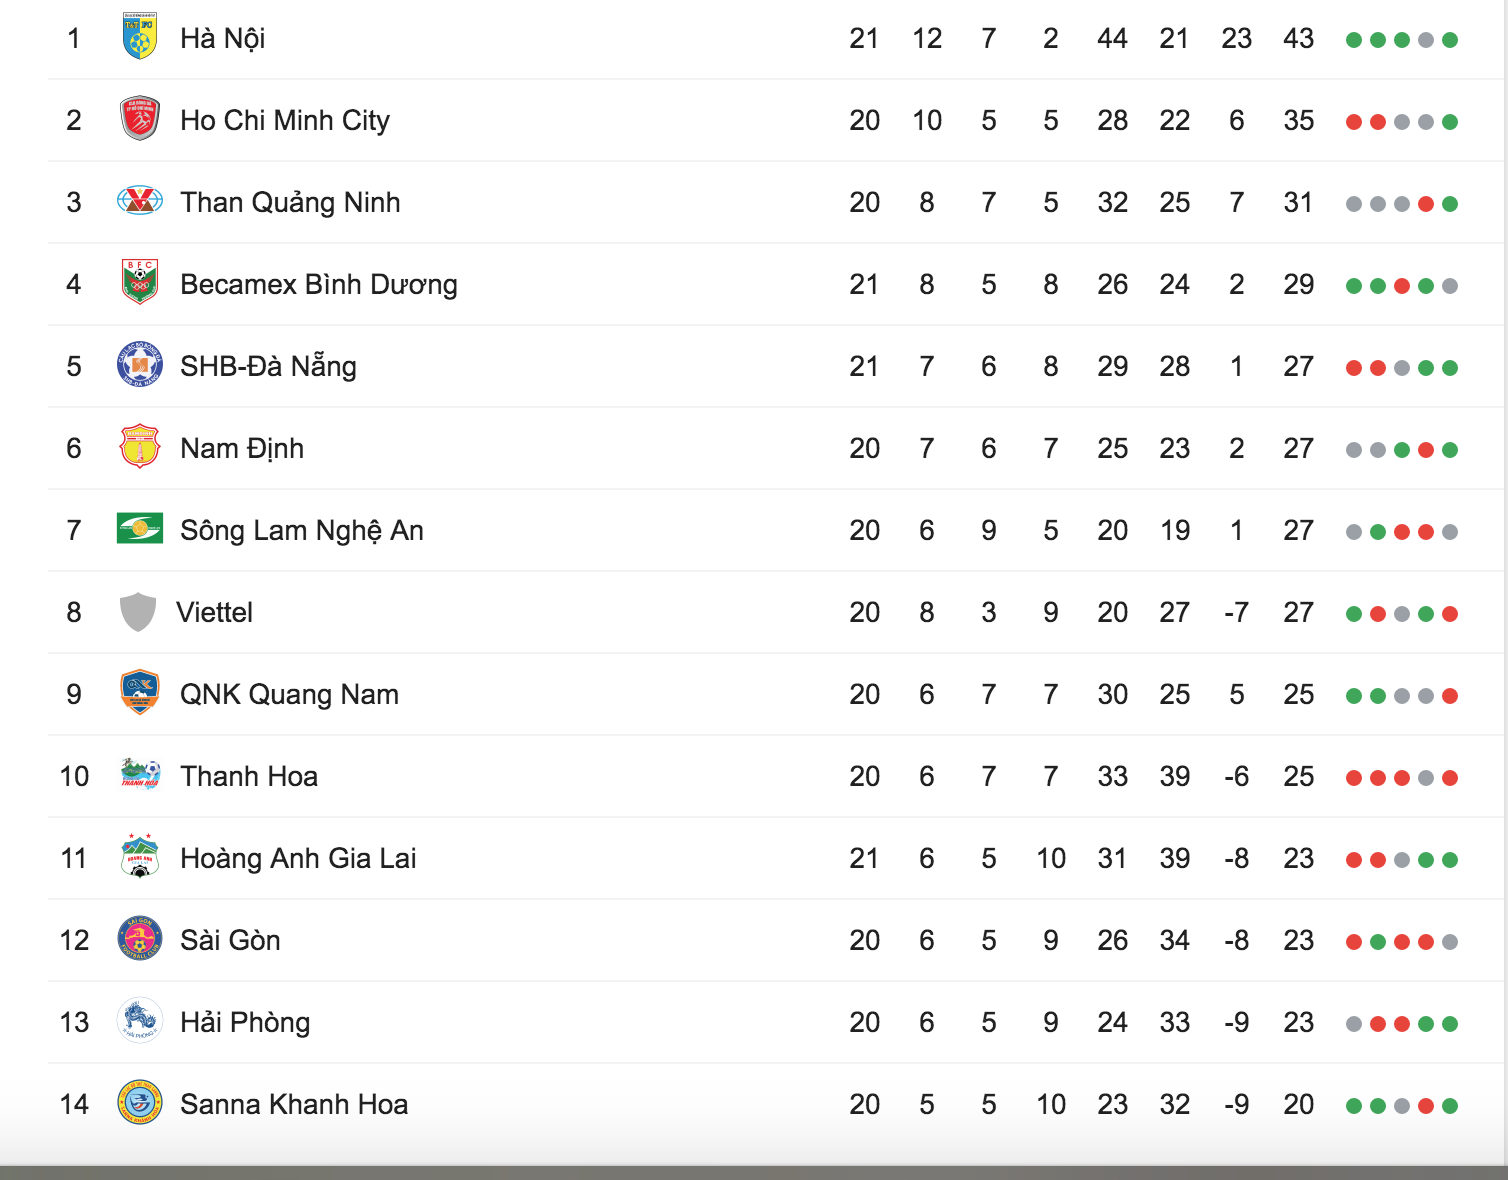Click Hà Nội's last green form dot

click(1450, 40)
